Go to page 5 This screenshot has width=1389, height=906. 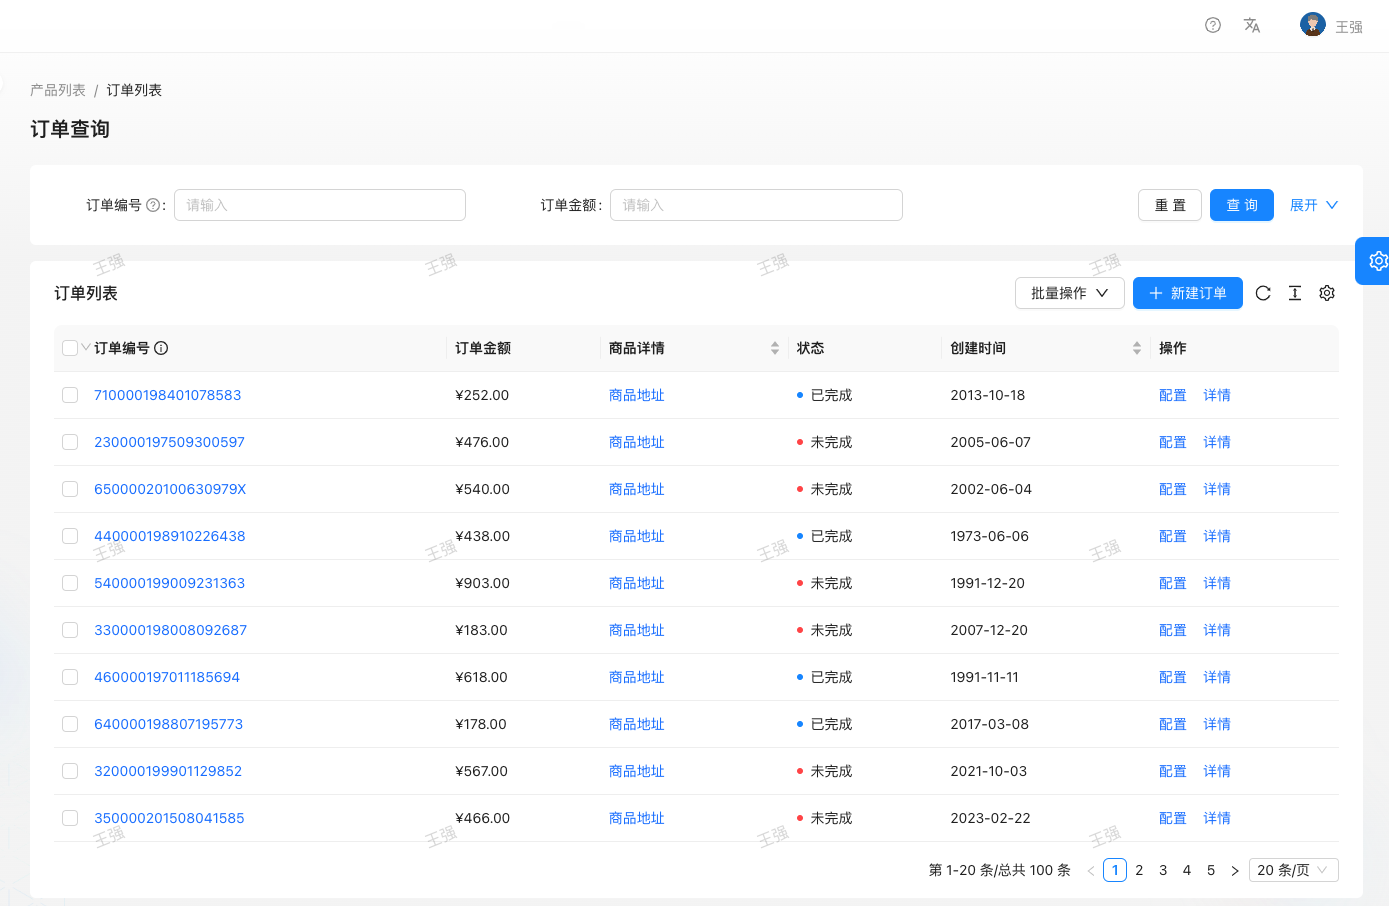pos(1211,870)
